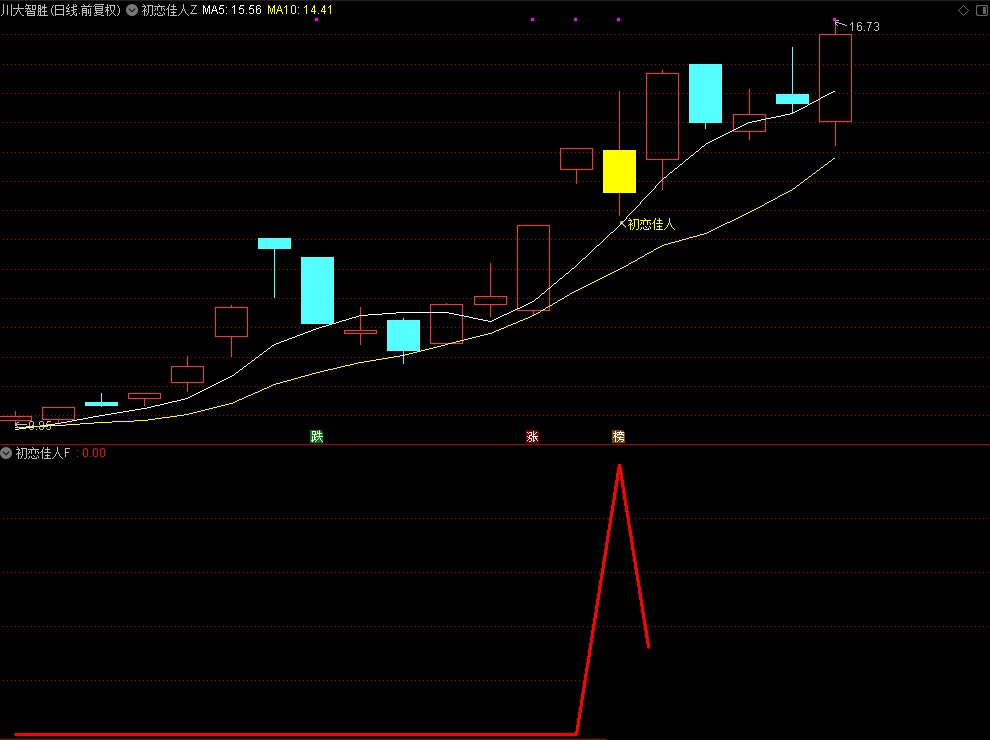Toggle the side panel icon at top right
990x740 pixels.
979,10
